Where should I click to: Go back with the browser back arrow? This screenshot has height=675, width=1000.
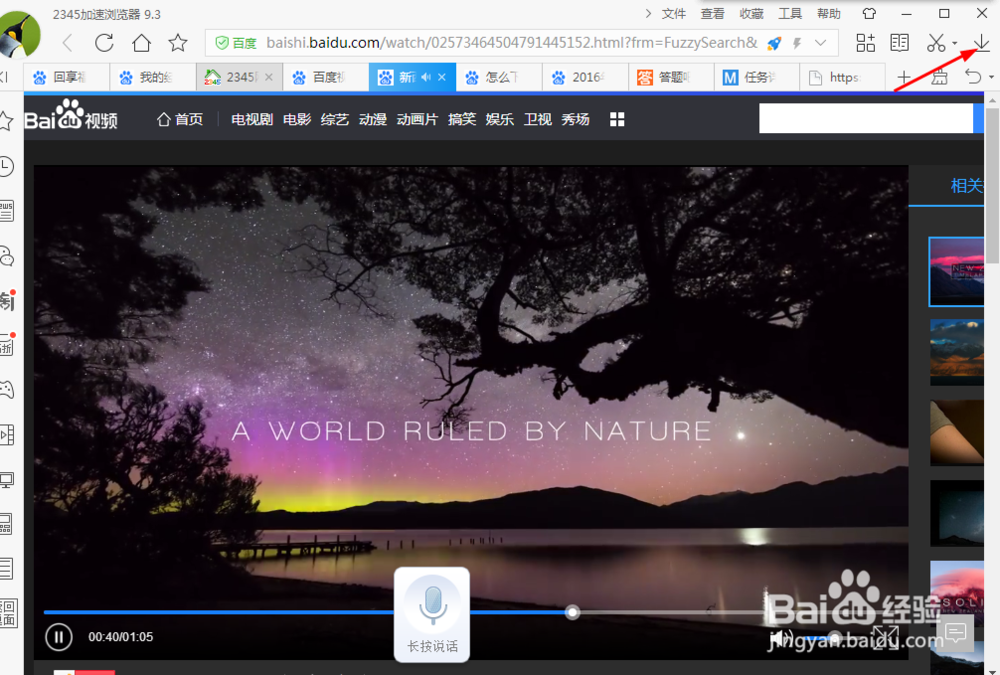68,43
